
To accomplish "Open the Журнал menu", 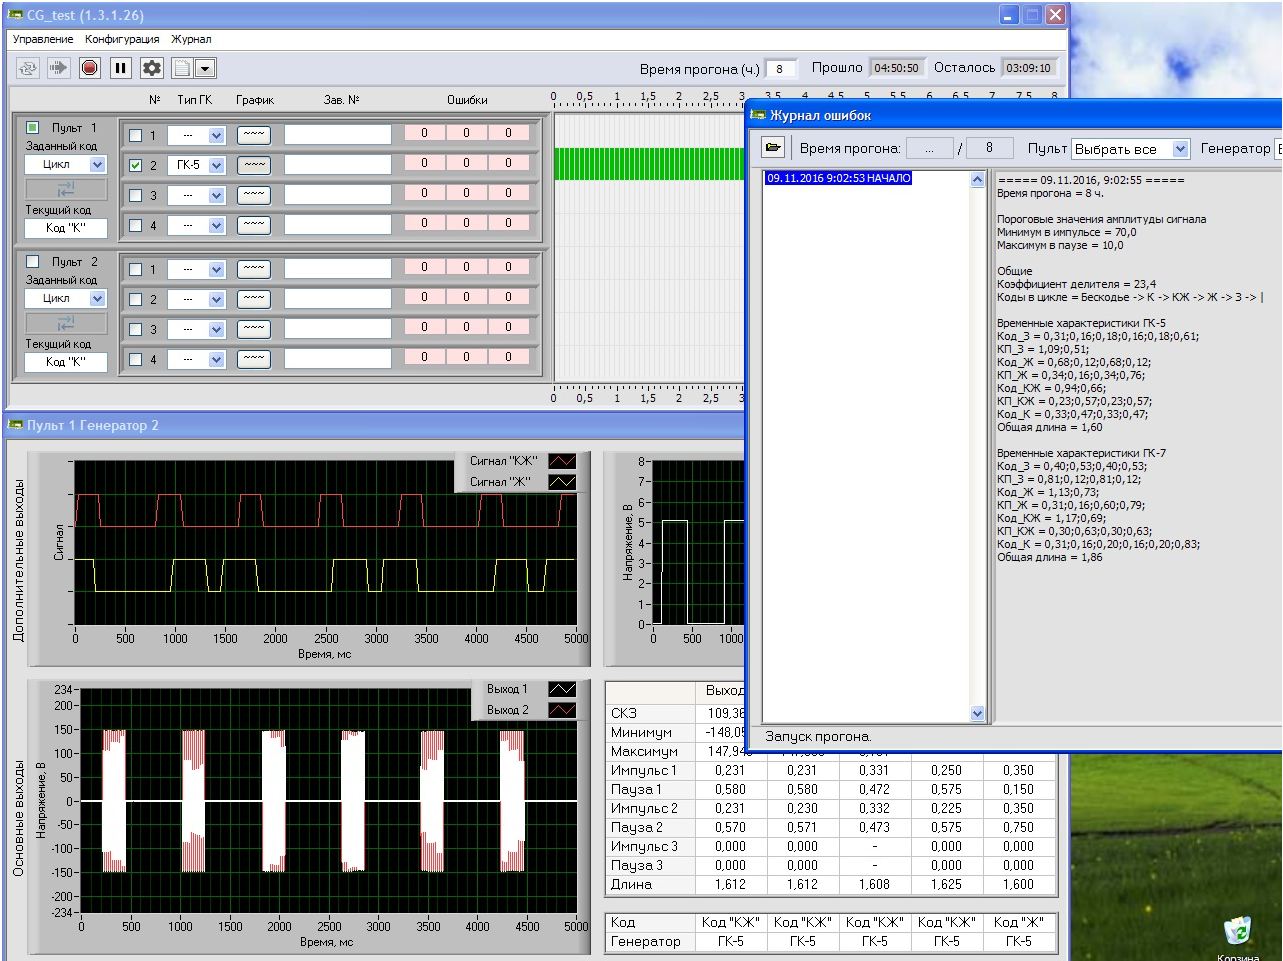I will [x=191, y=39].
